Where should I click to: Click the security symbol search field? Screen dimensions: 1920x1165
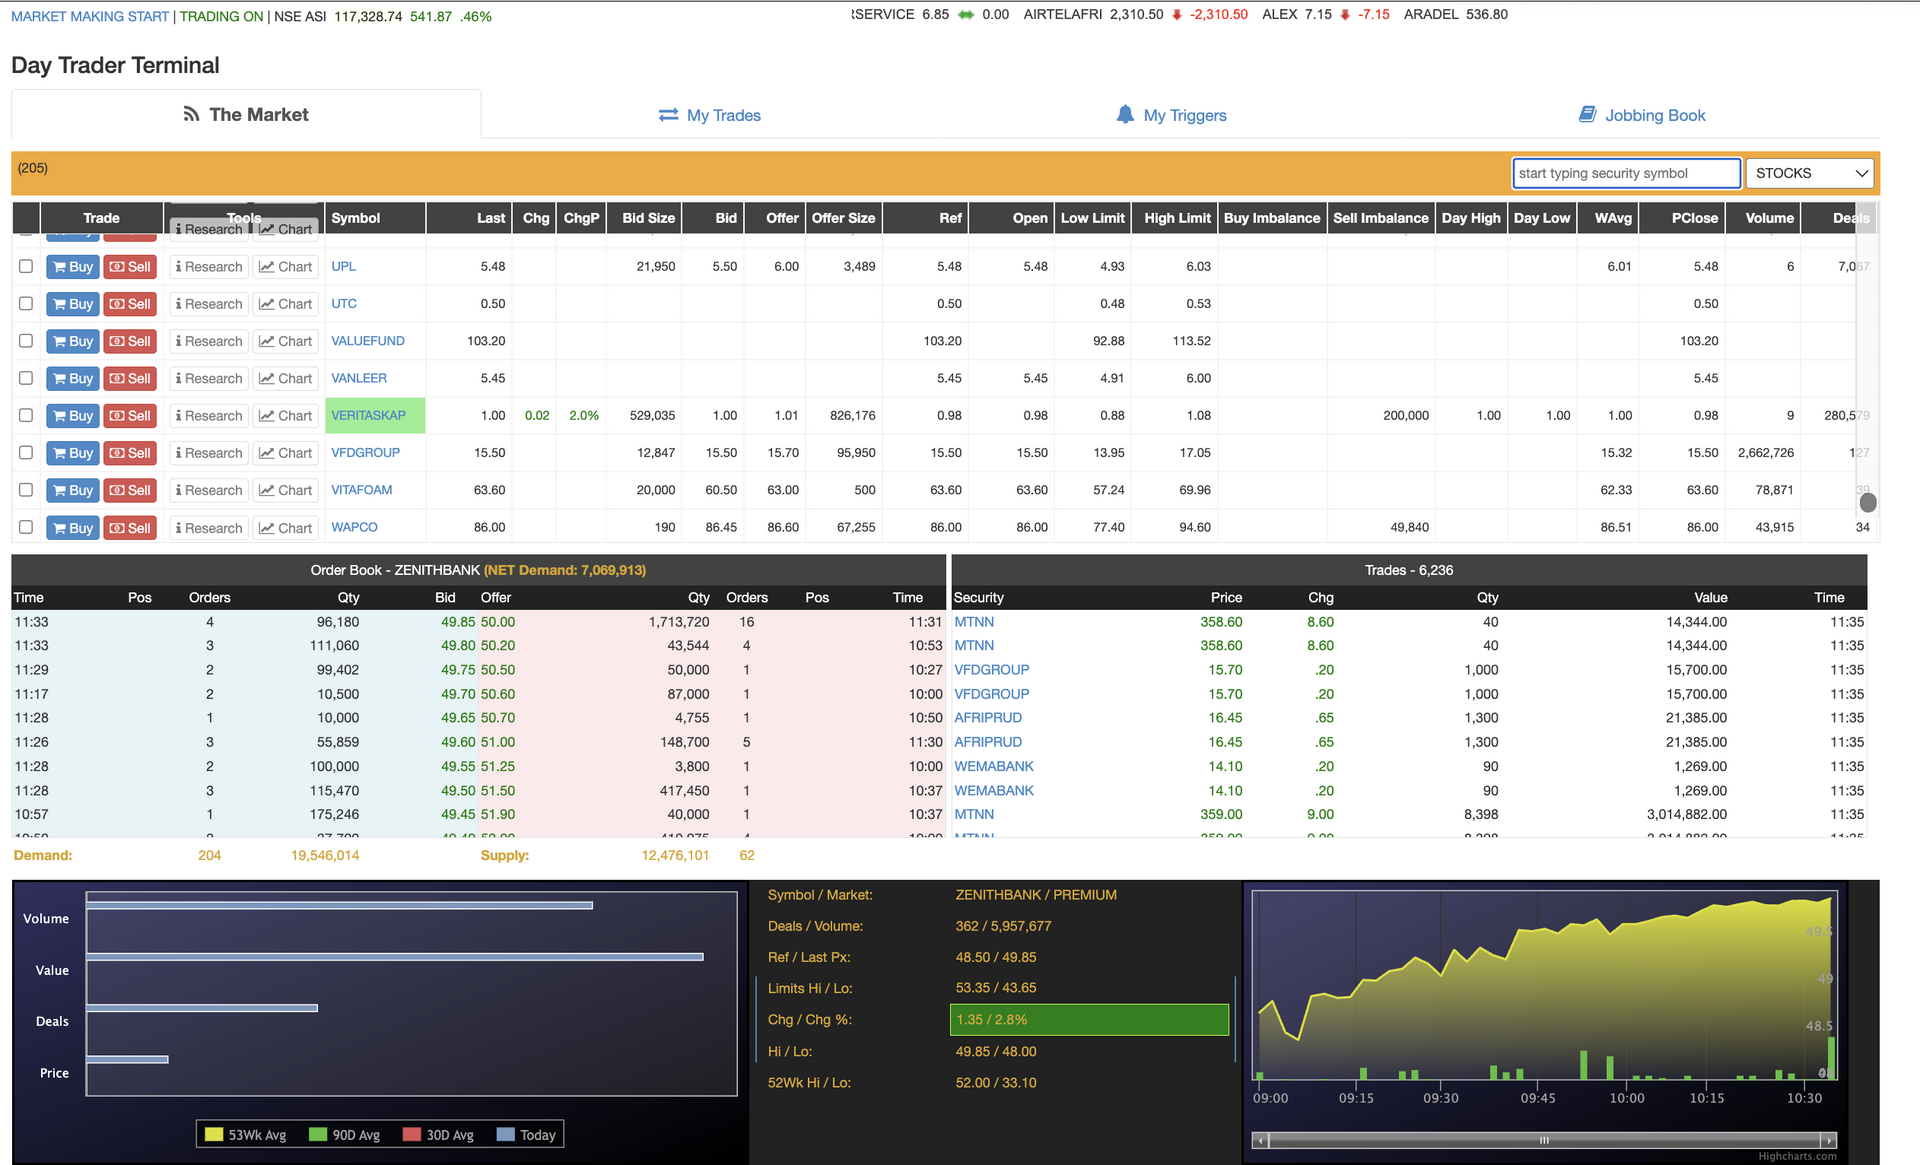pos(1625,173)
